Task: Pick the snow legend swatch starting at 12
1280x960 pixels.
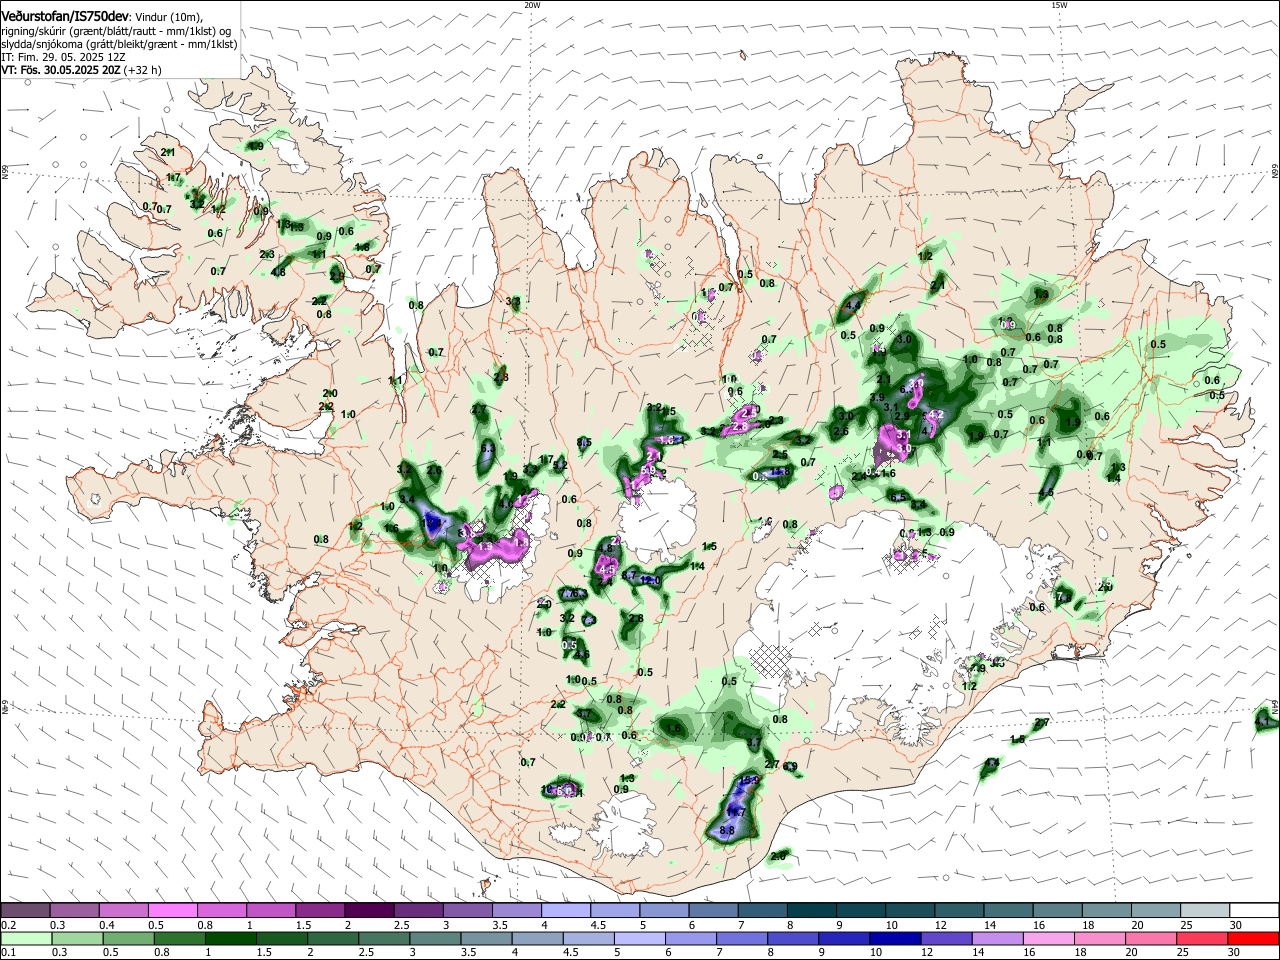Action: (x=957, y=911)
